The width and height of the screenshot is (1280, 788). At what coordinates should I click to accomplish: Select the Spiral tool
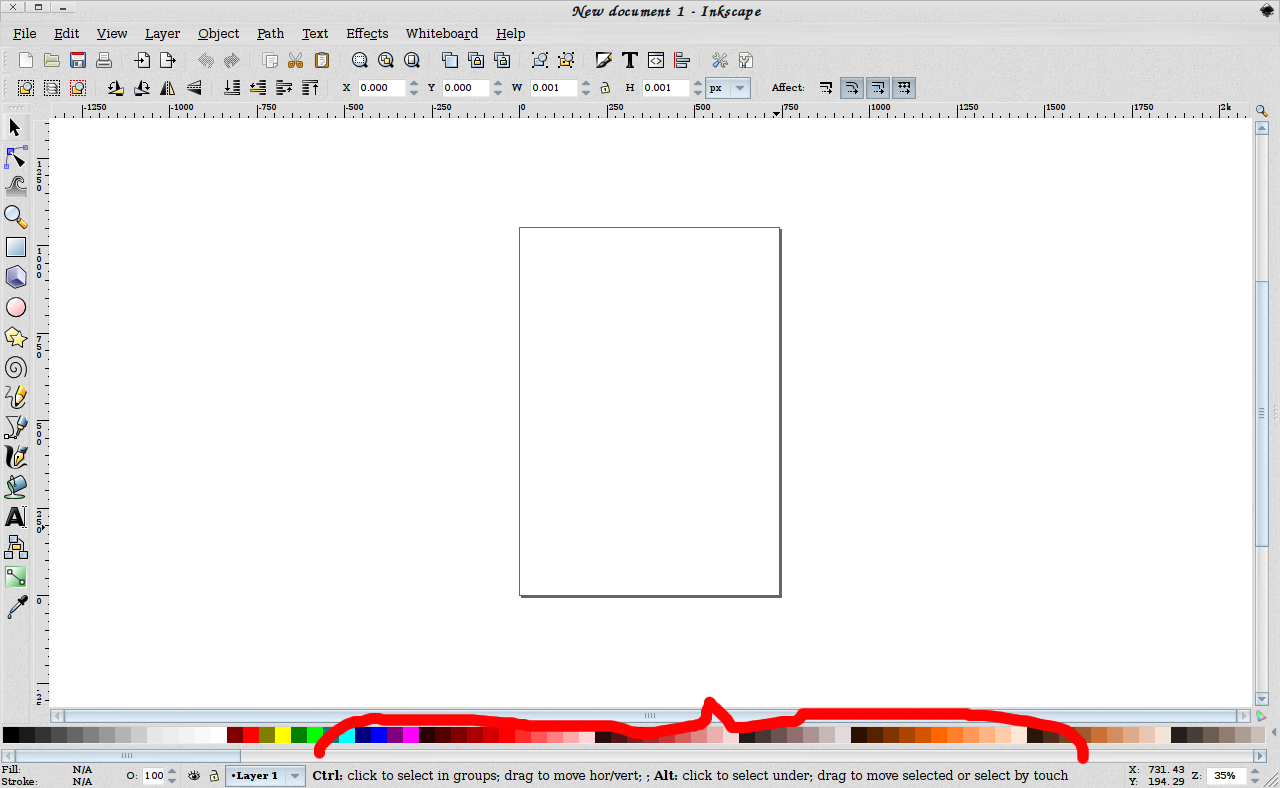point(16,367)
